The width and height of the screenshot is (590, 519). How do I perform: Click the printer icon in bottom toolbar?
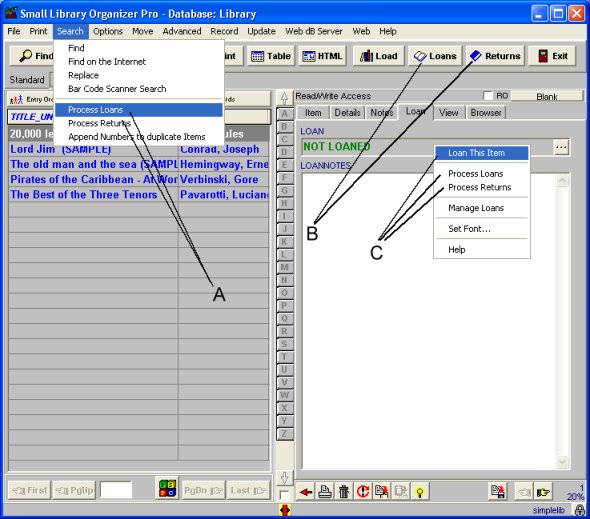click(x=325, y=492)
